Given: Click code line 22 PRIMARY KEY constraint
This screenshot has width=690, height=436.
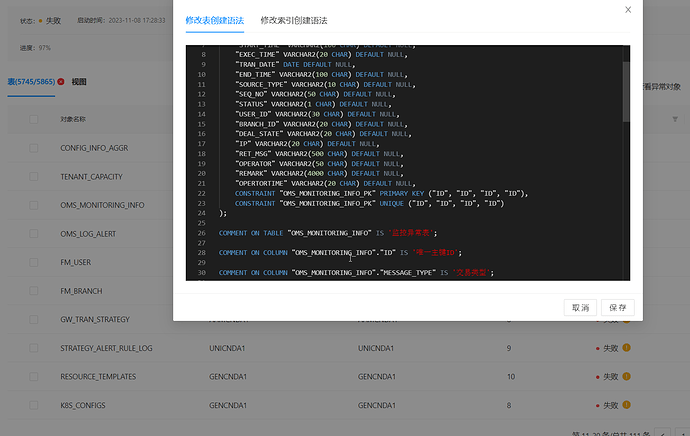Looking at the screenshot, I should click(381, 194).
